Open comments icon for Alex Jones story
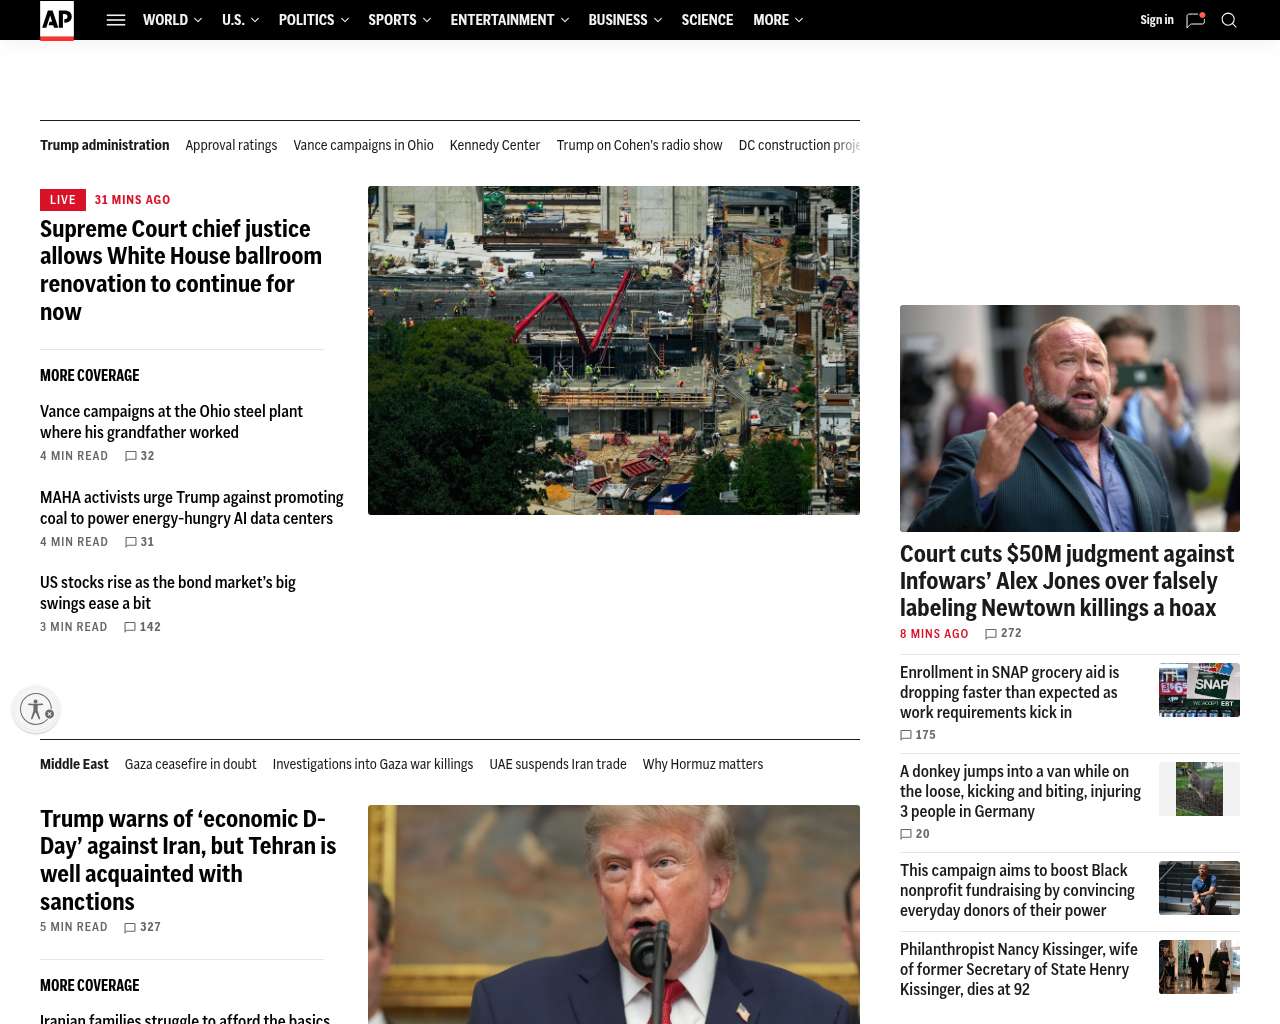The image size is (1280, 1024). coord(991,634)
